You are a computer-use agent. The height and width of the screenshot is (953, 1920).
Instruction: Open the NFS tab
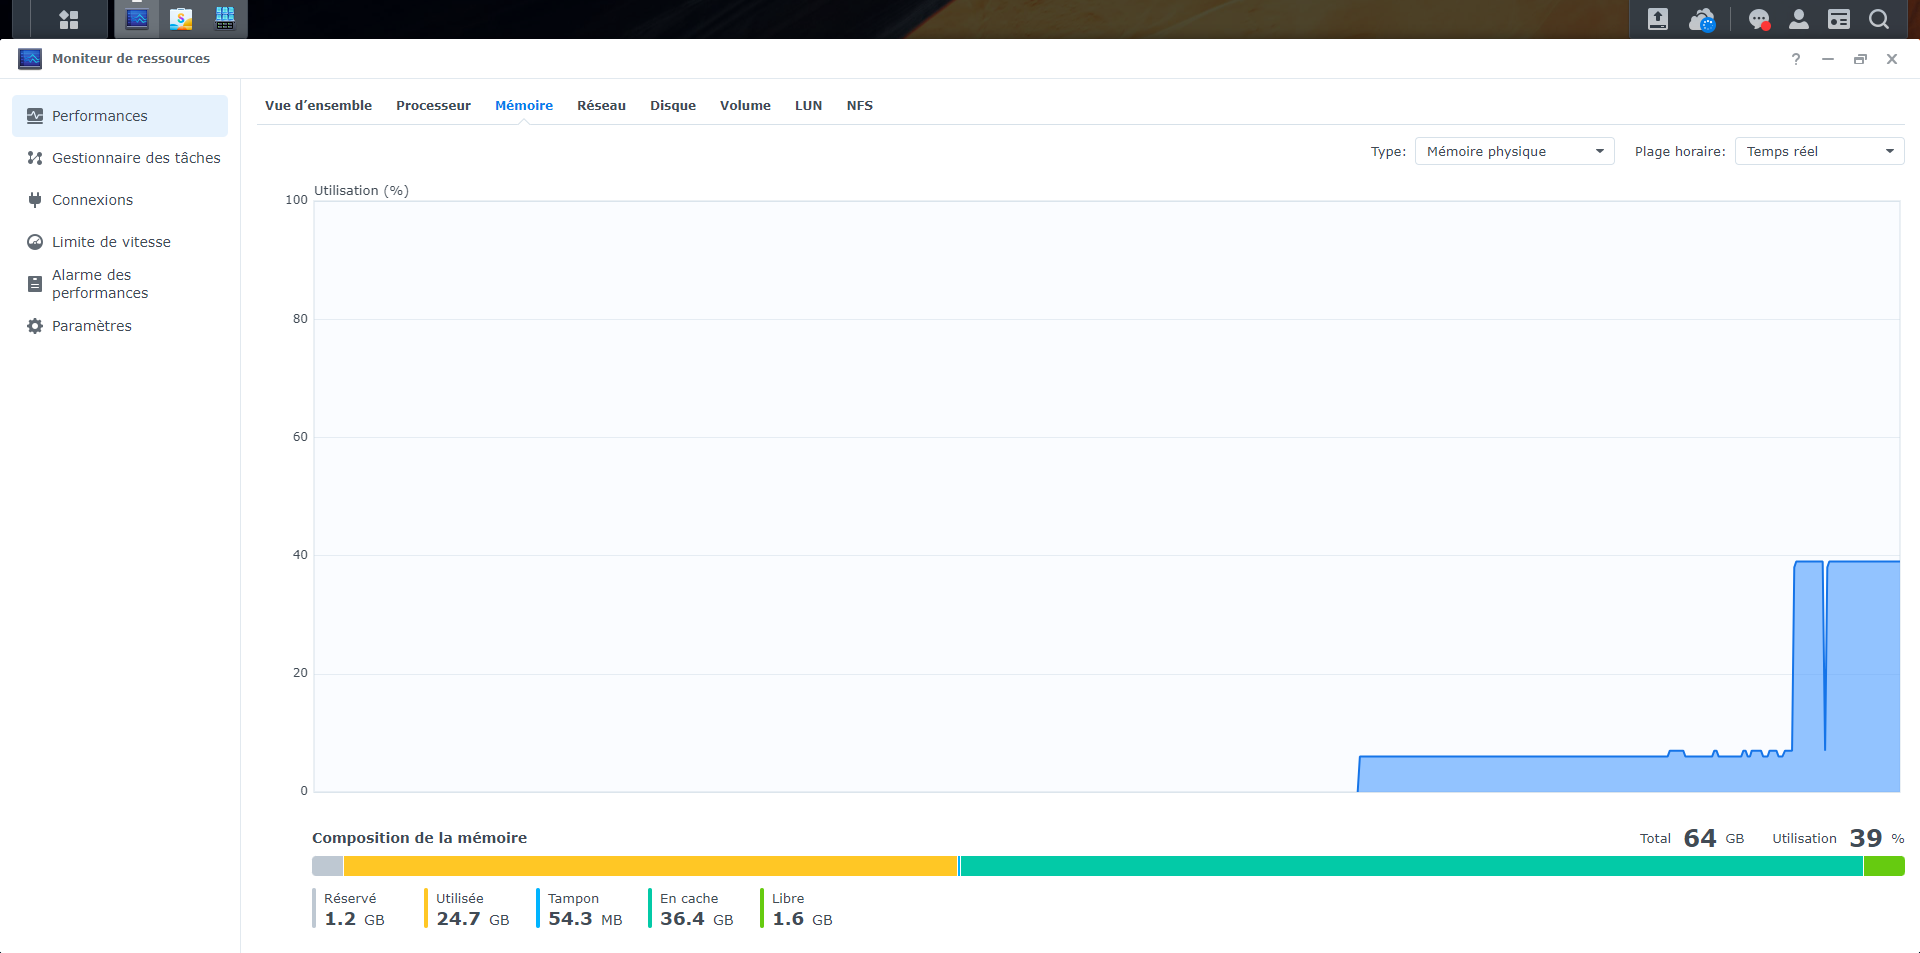(x=860, y=105)
